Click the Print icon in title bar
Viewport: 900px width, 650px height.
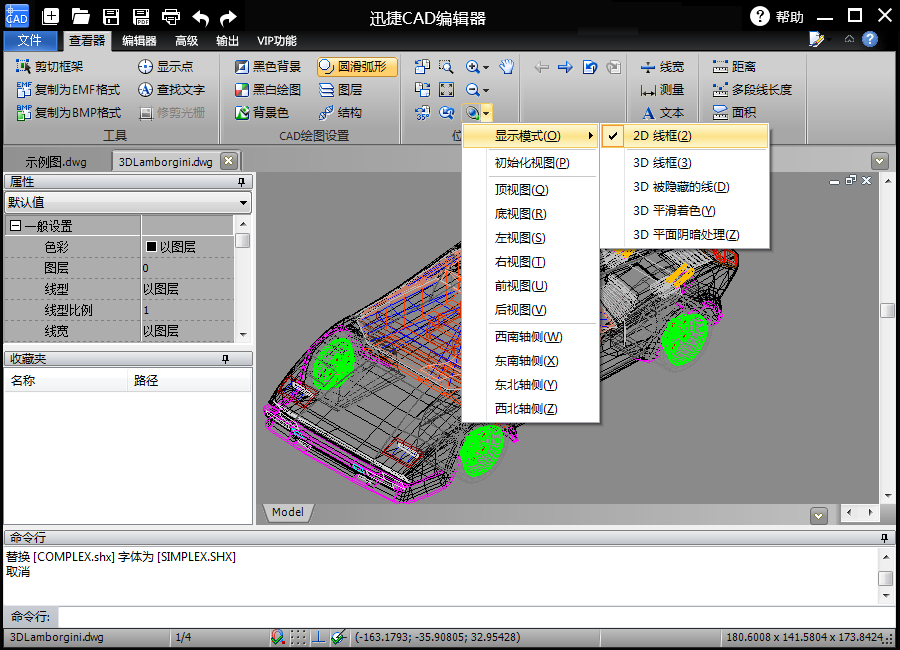(171, 16)
